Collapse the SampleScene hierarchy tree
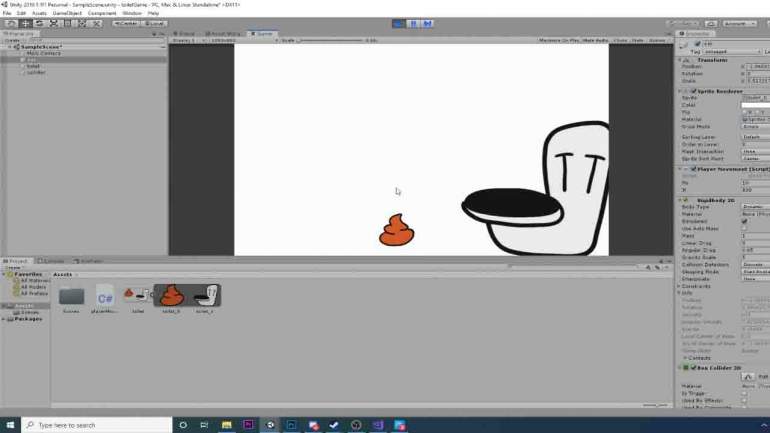 [10, 47]
